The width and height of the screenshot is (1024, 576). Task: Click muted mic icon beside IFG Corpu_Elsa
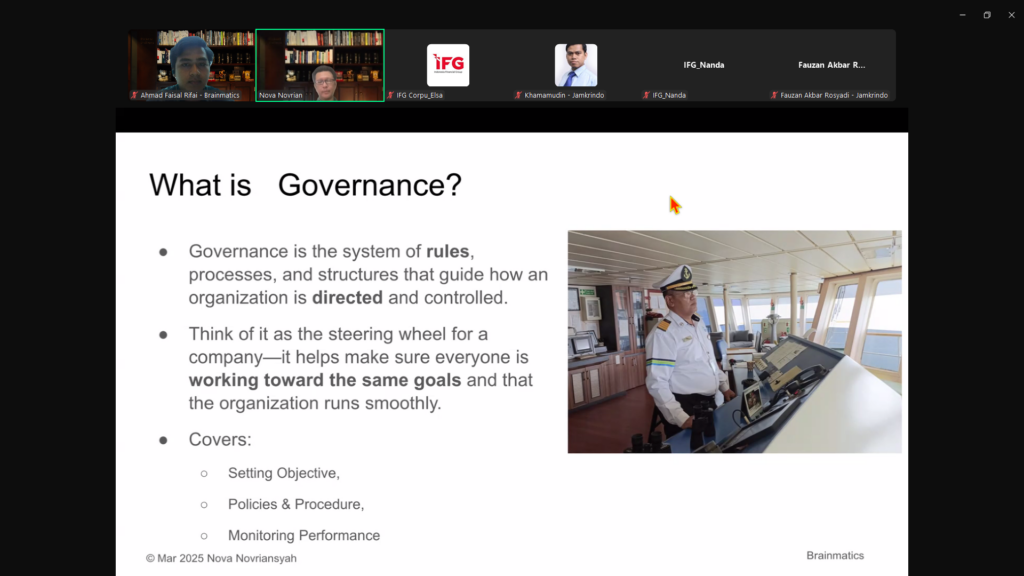[x=391, y=95]
